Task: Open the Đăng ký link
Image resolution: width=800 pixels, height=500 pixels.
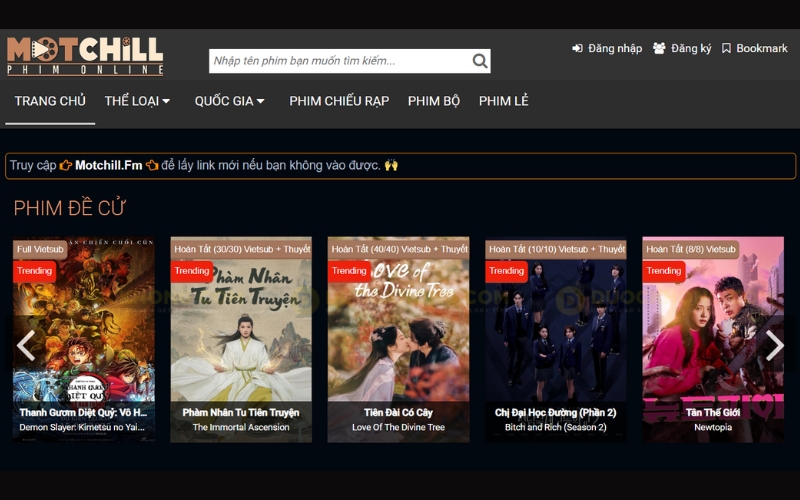Action: pos(691,48)
